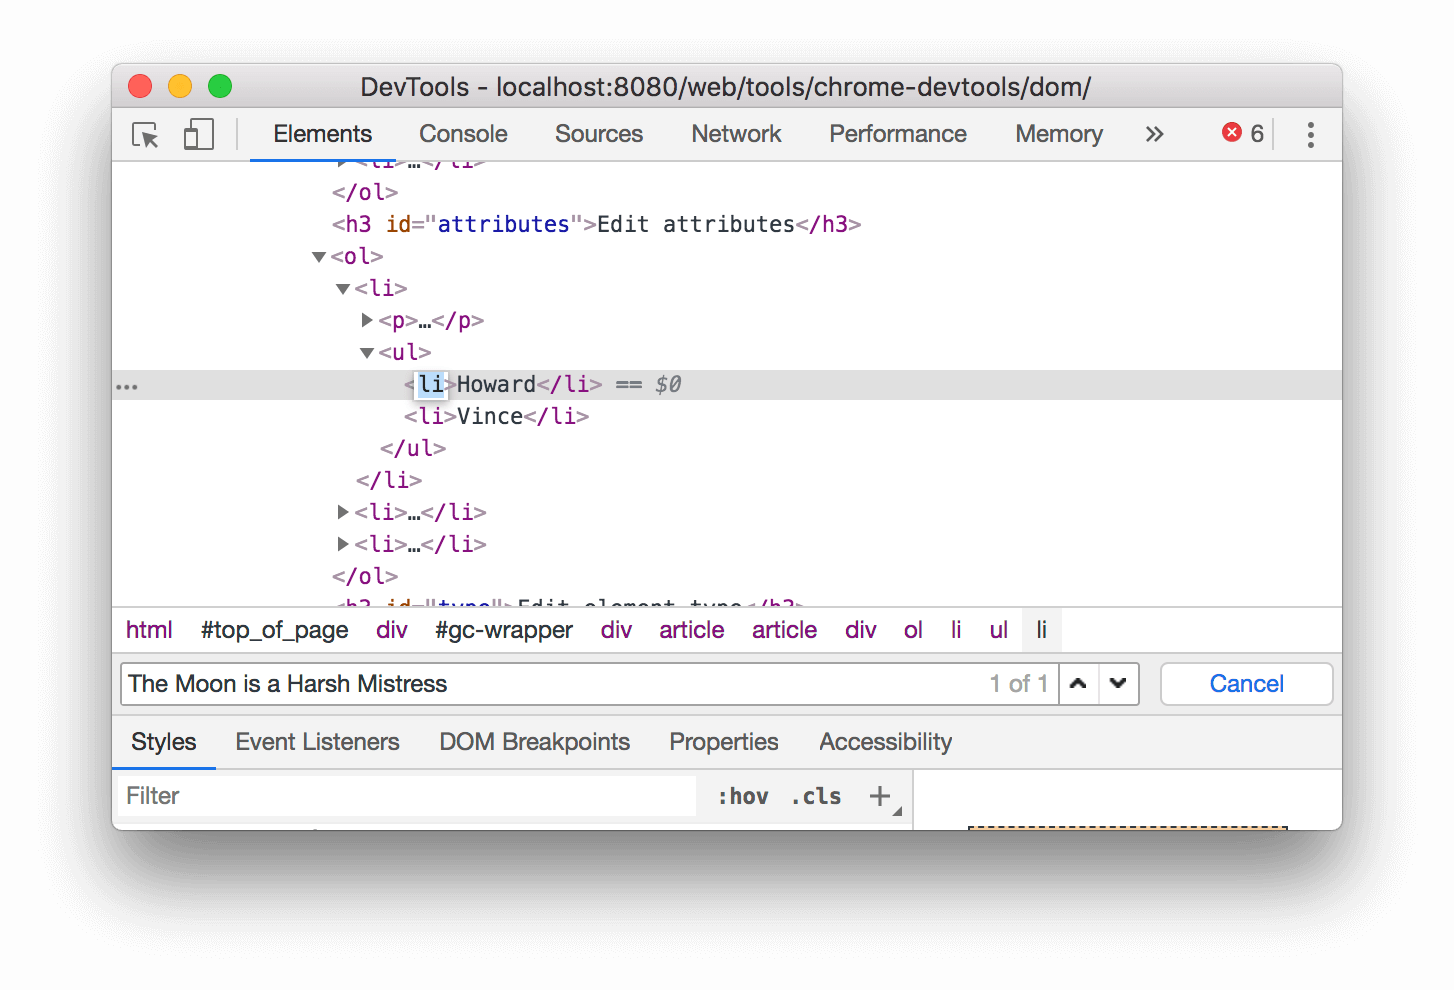This screenshot has height=990, width=1454.
Task: Open the DevTools three-dot customization menu
Action: pyautogui.click(x=1310, y=134)
